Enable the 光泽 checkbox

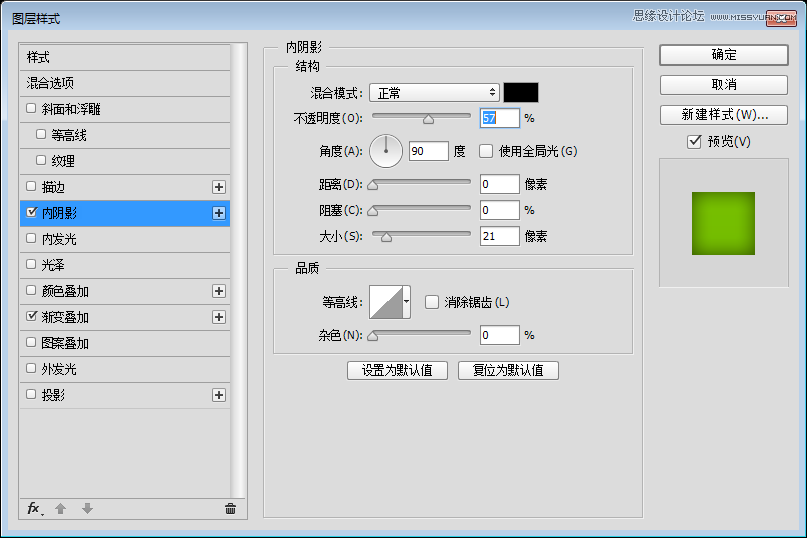pos(31,264)
